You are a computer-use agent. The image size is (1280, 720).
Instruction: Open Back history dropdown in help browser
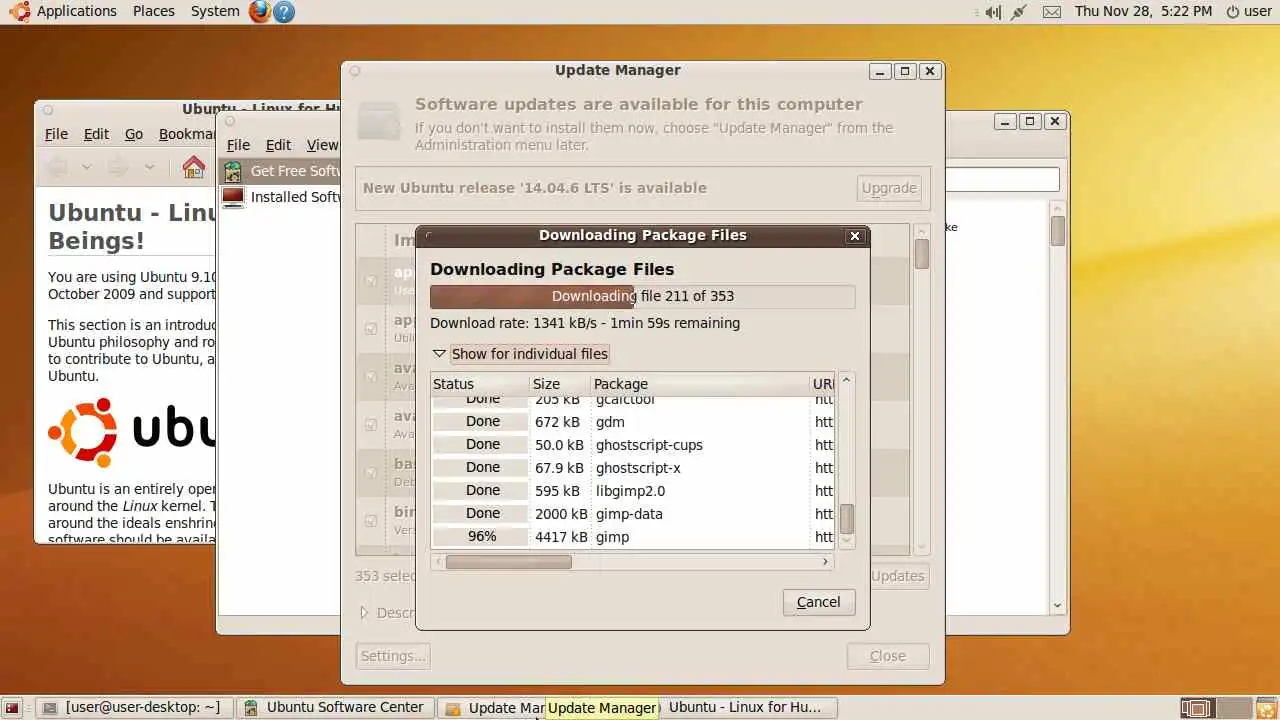86,167
